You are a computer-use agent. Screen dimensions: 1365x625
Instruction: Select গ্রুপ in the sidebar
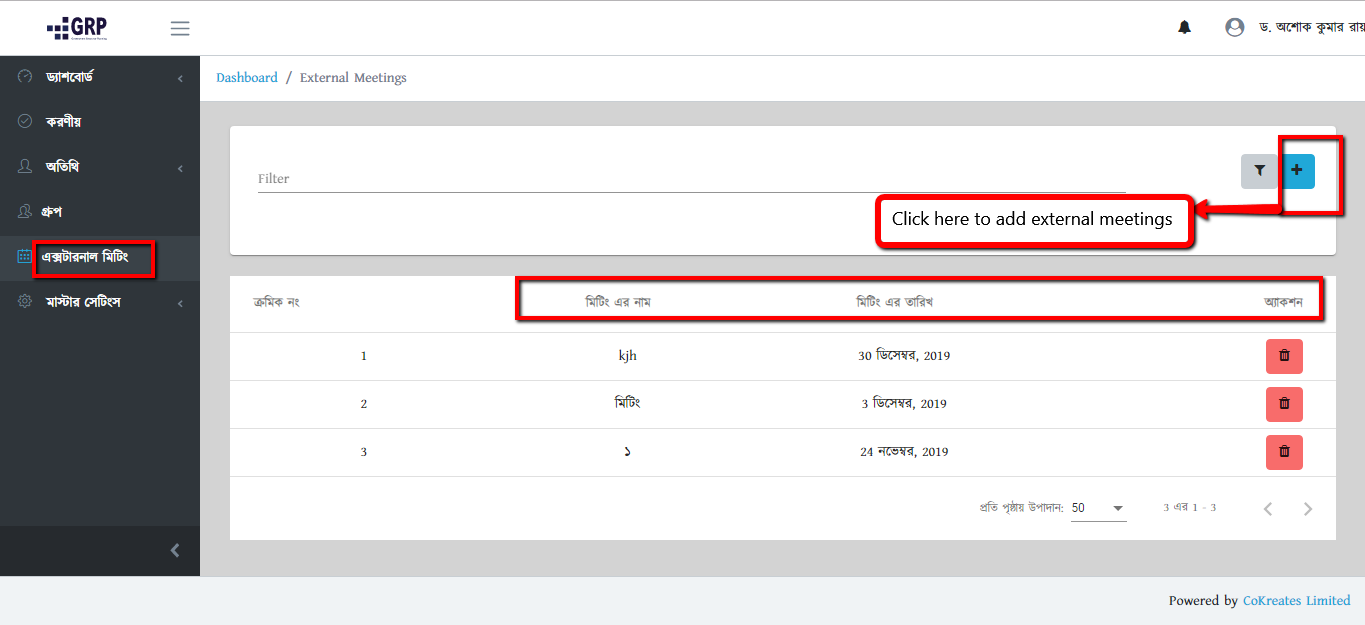pyautogui.click(x=53, y=212)
